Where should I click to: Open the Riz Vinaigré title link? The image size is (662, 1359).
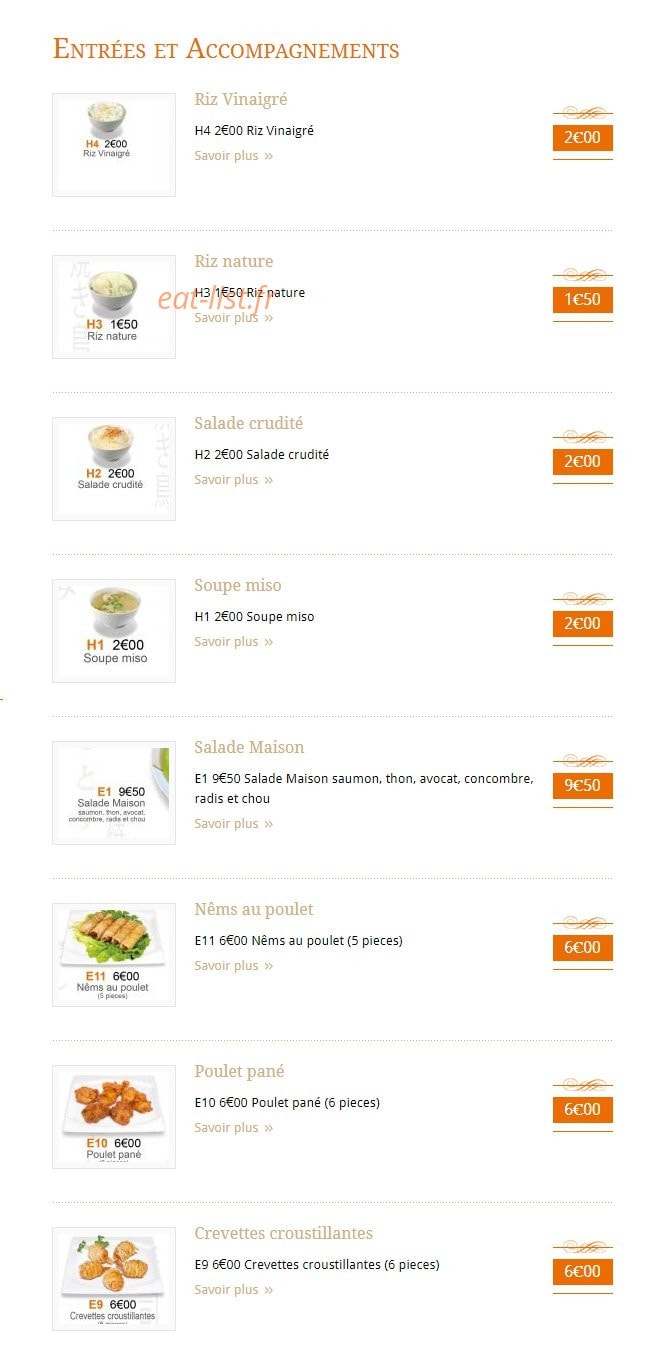tap(241, 100)
